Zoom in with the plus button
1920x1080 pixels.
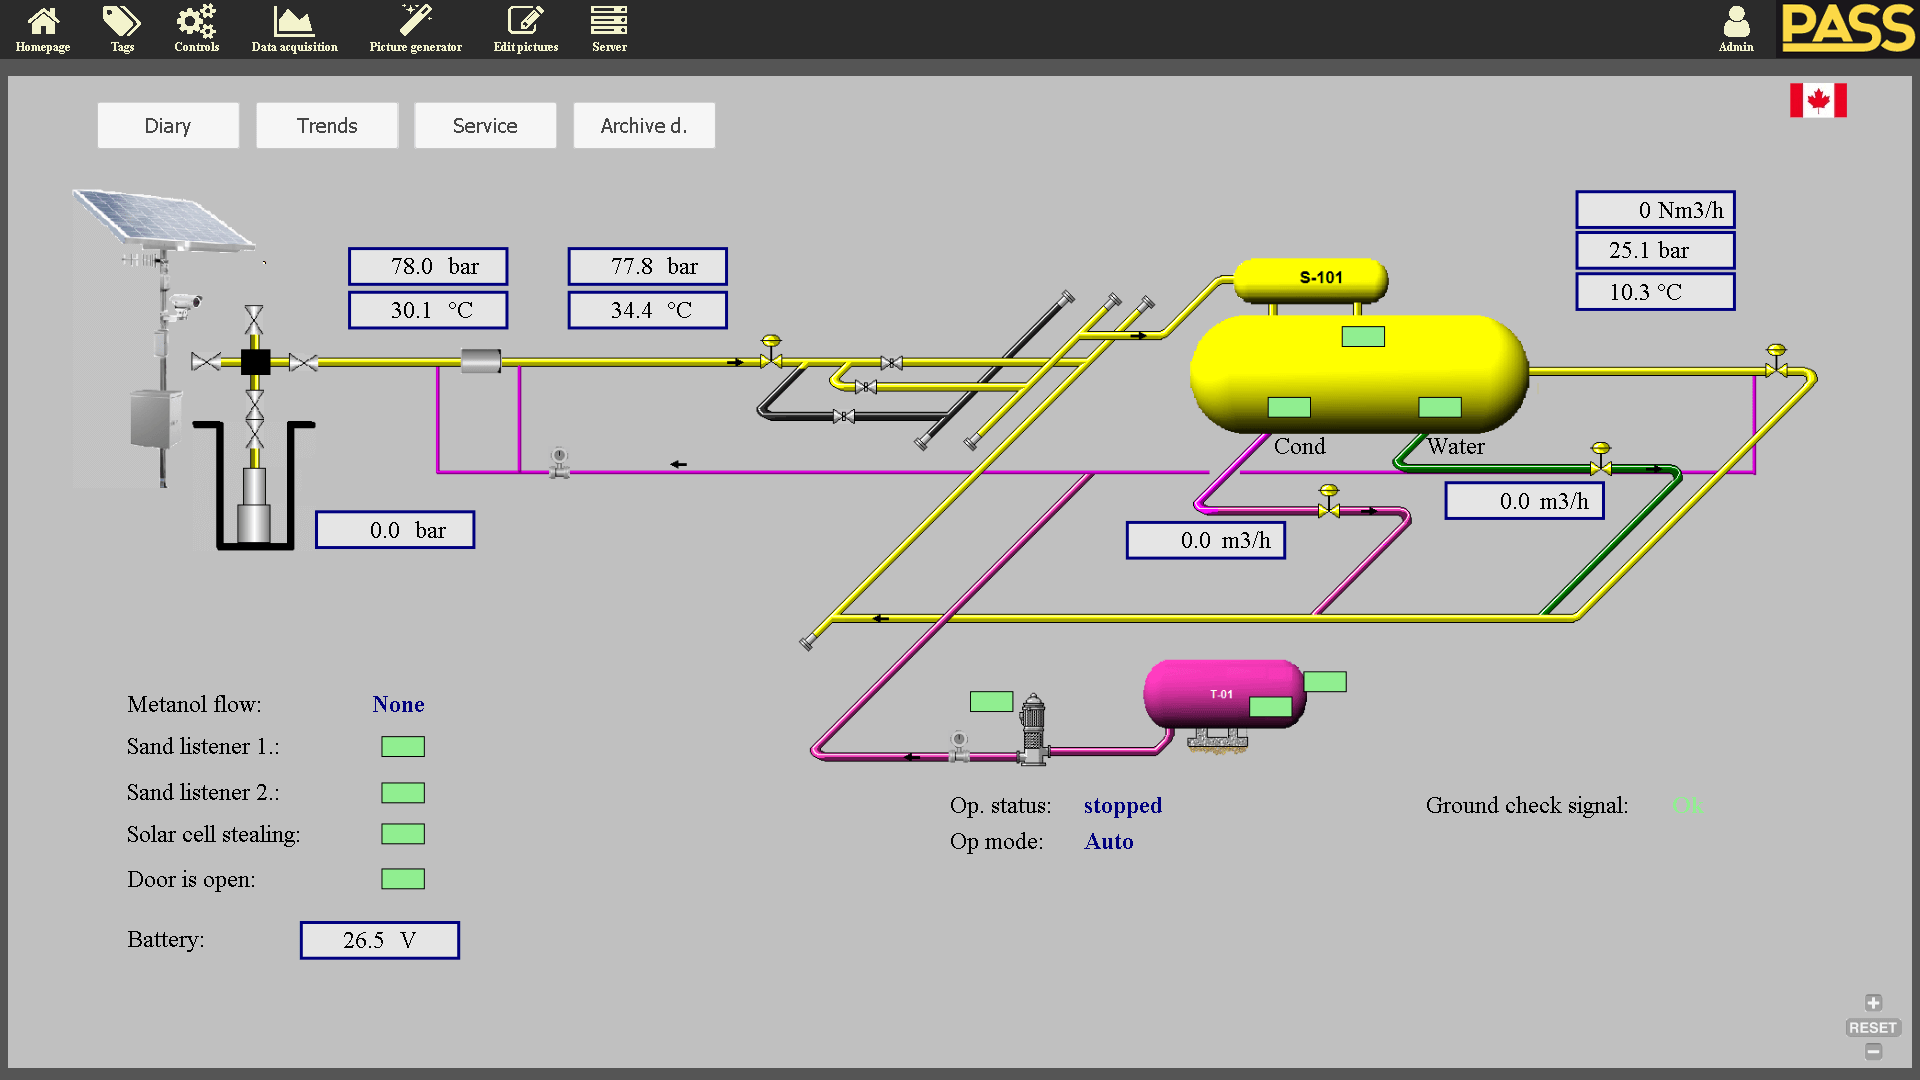[1873, 1003]
